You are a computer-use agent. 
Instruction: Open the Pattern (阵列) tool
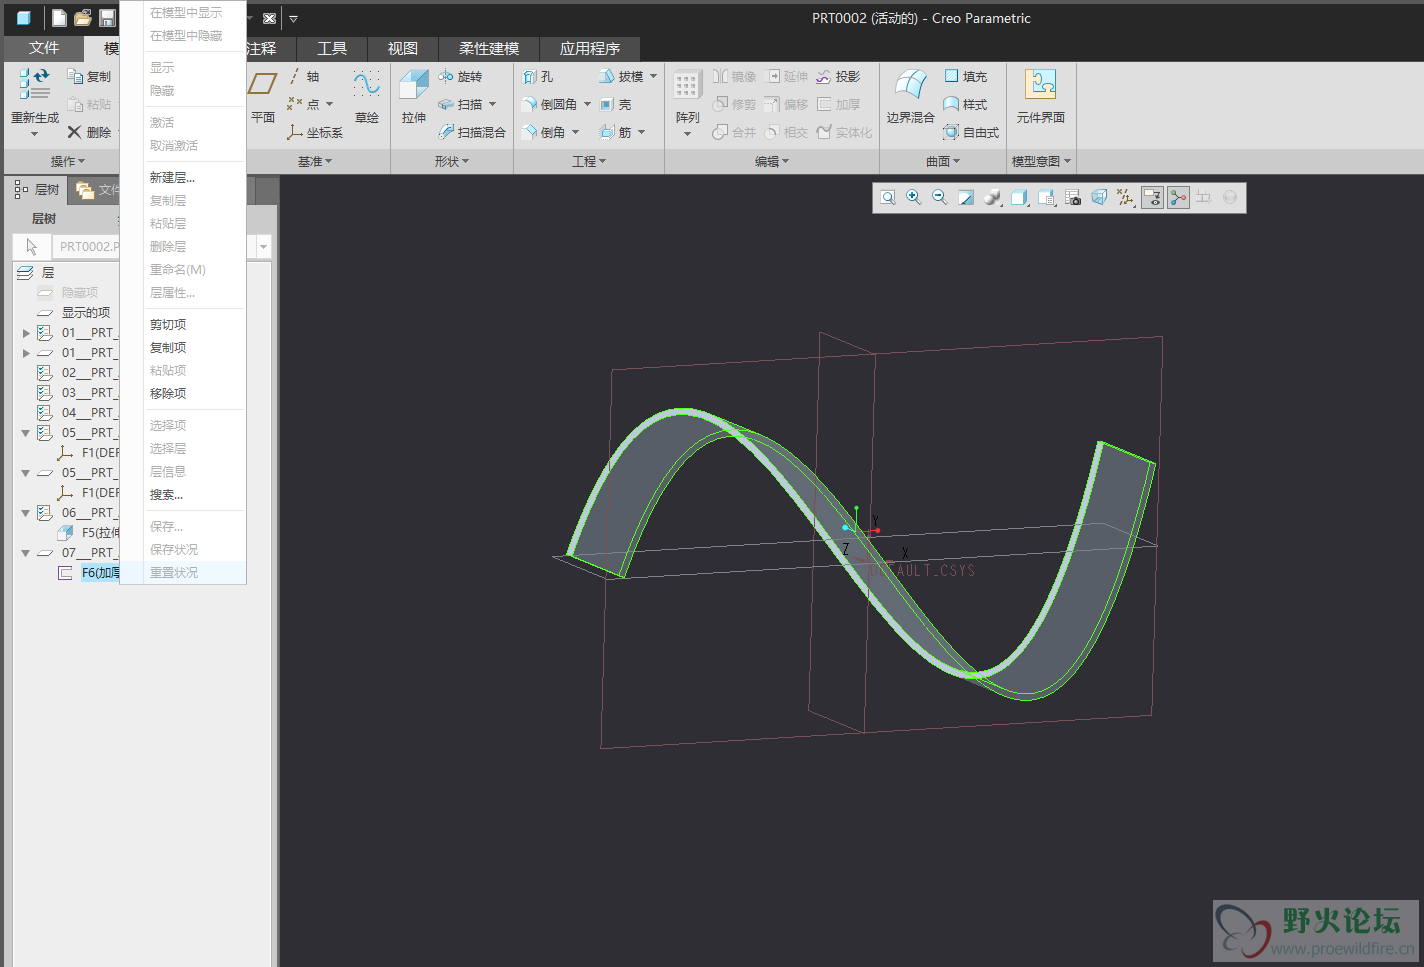(687, 104)
